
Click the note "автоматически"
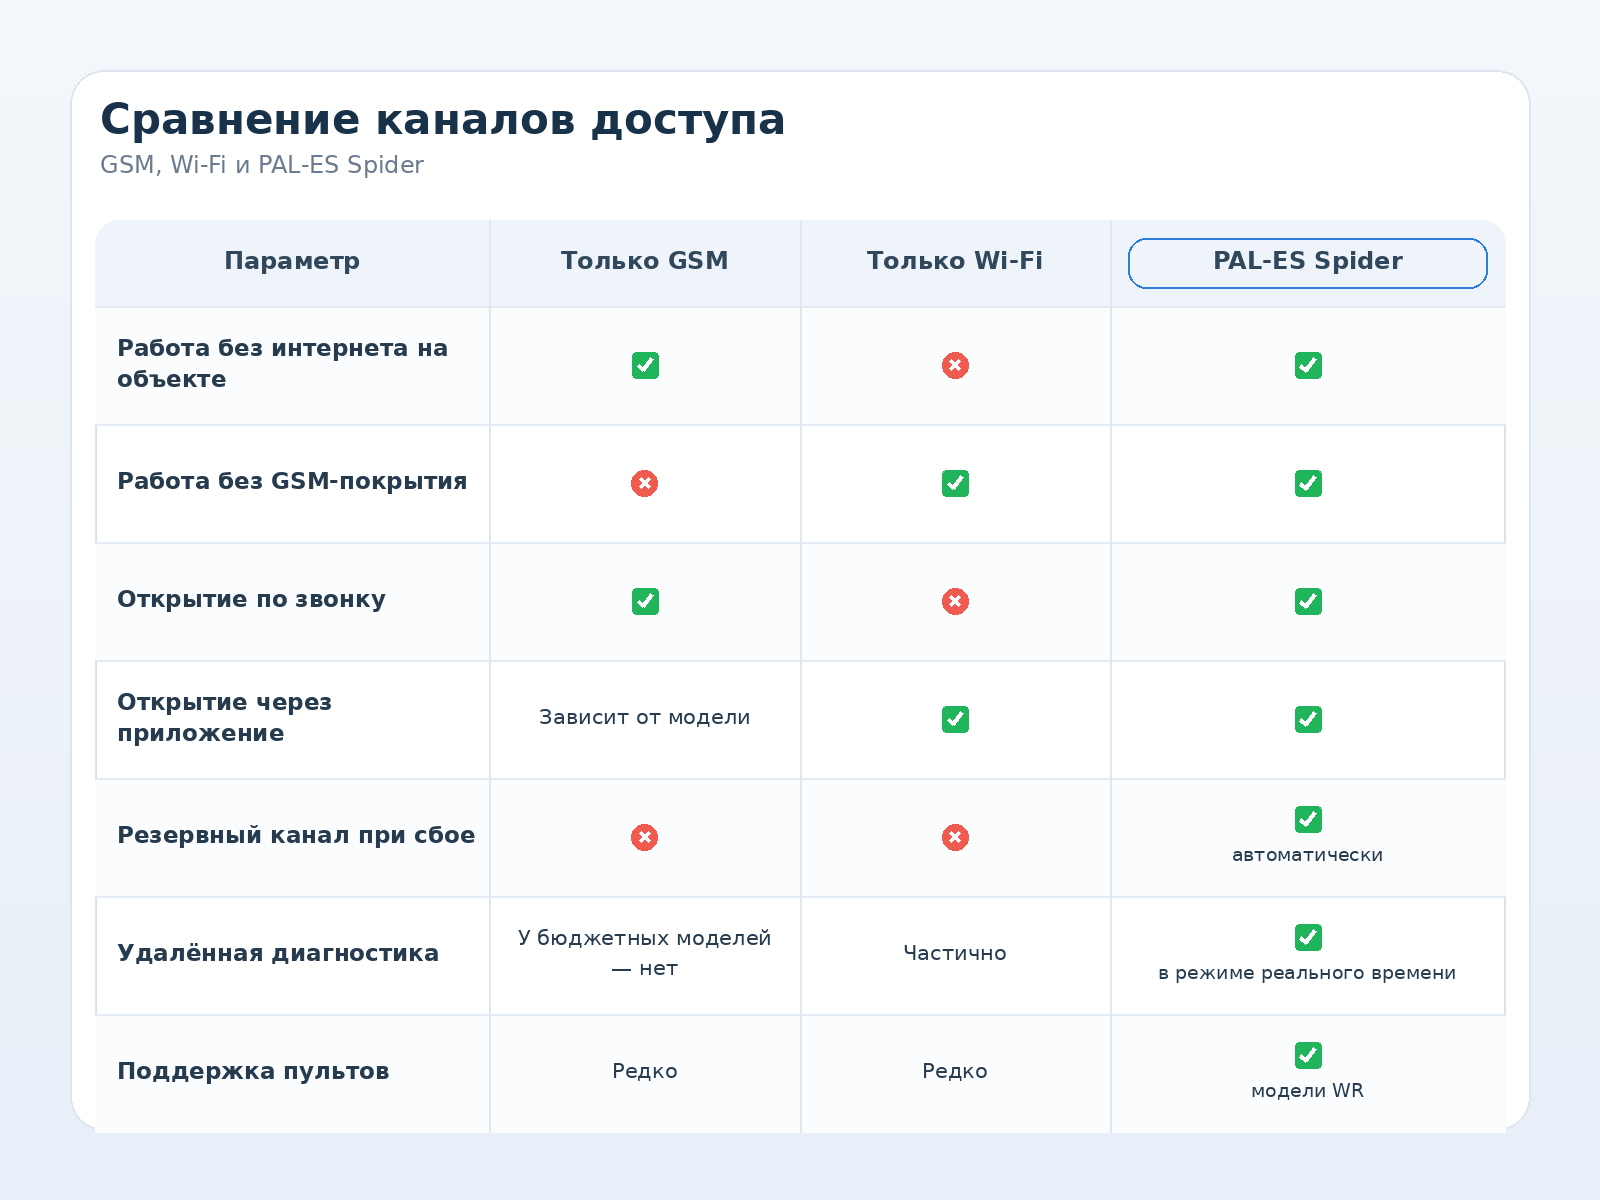click(x=1308, y=855)
